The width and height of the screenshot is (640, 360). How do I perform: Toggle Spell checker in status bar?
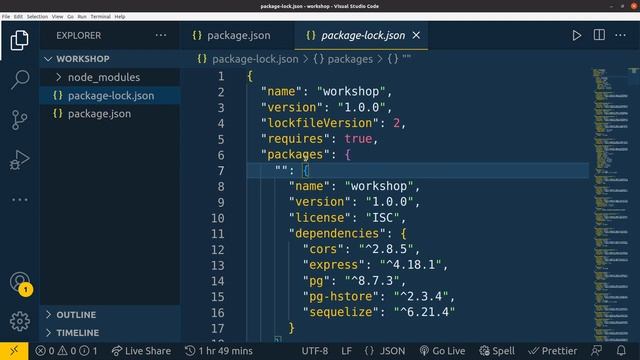(497, 351)
